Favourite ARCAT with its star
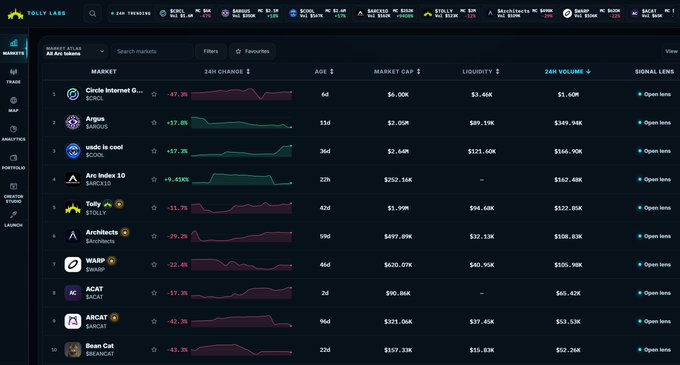The height and width of the screenshot is (365, 680). [x=154, y=321]
